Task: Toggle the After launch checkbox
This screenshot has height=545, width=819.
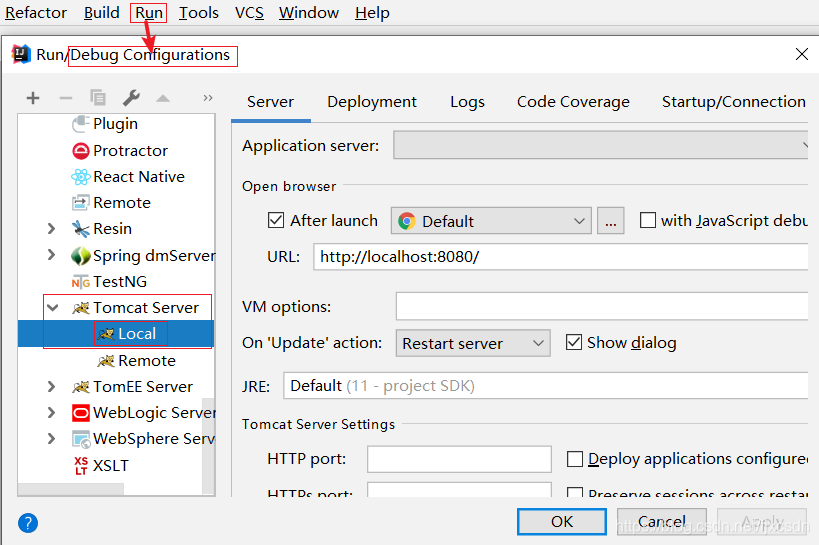Action: [276, 220]
